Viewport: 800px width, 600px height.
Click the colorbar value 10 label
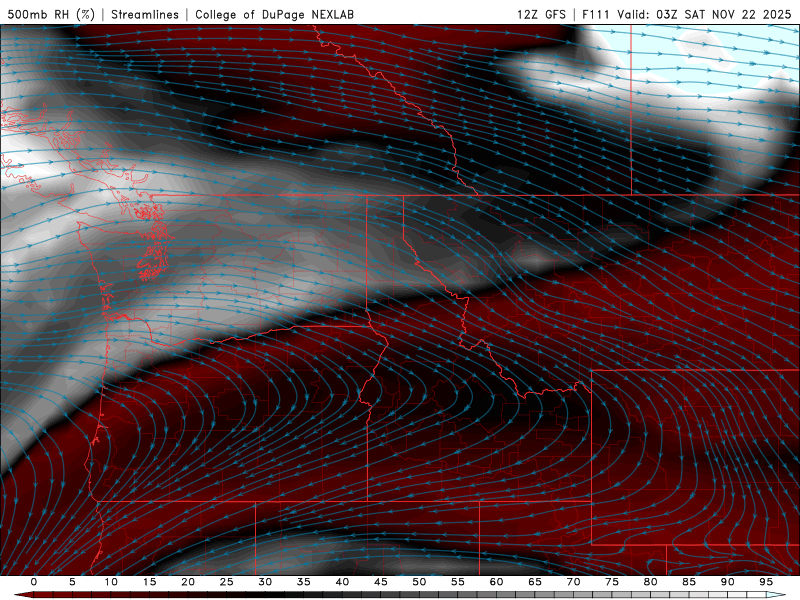click(x=111, y=582)
